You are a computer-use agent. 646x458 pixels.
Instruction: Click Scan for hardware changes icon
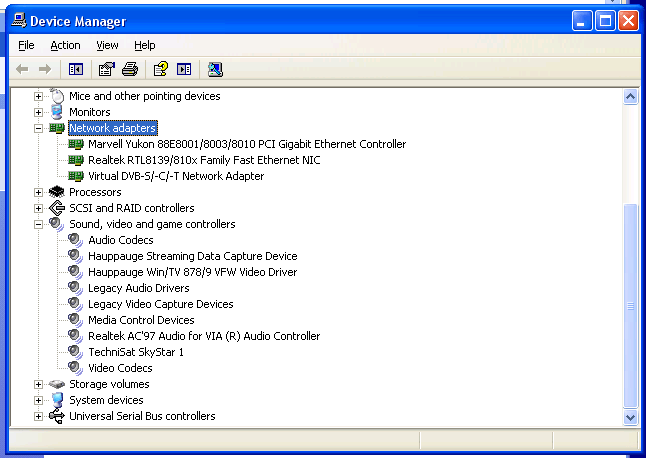click(215, 69)
